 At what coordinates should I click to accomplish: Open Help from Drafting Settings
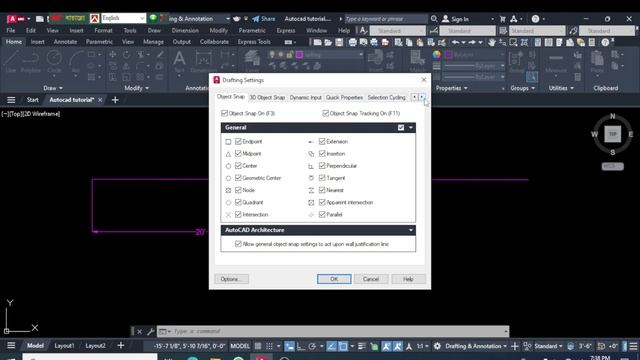(x=408, y=279)
